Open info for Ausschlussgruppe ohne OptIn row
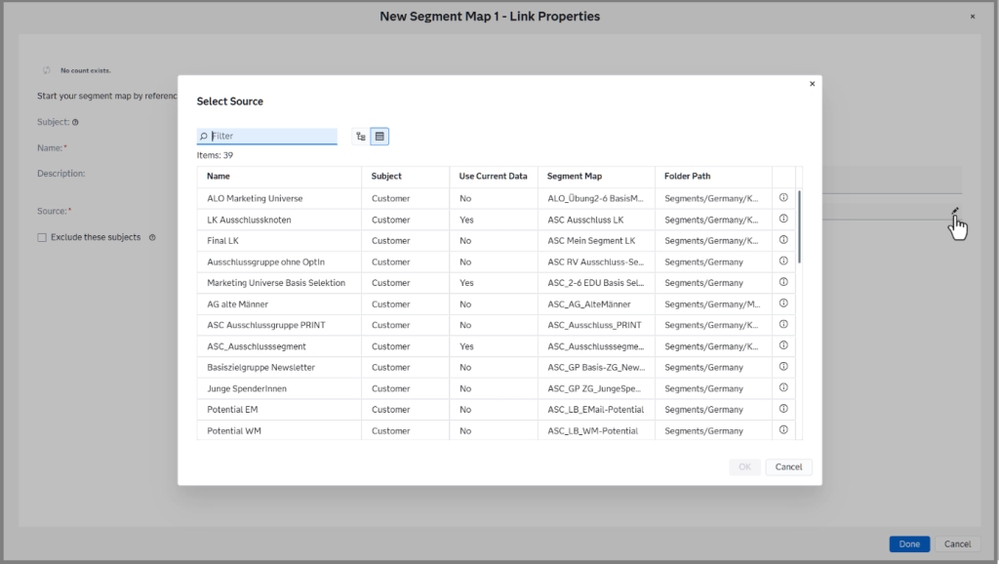This screenshot has width=999, height=564. pos(784,261)
